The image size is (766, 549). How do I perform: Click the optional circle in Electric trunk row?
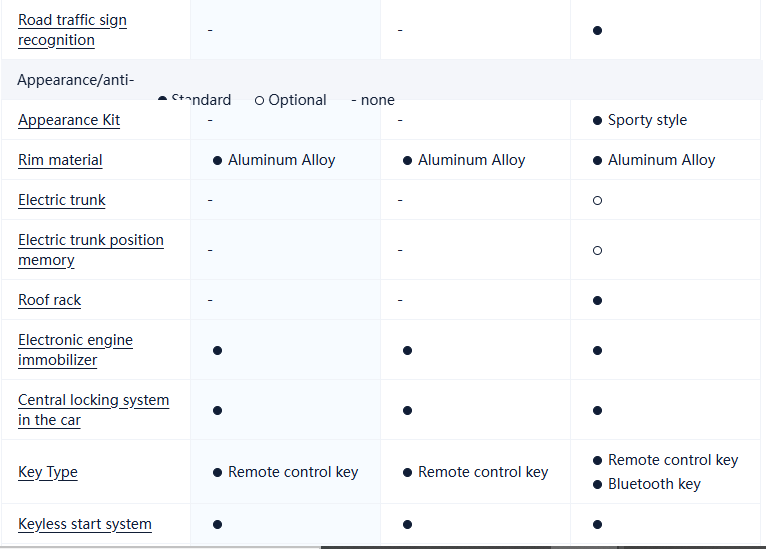[x=597, y=200]
